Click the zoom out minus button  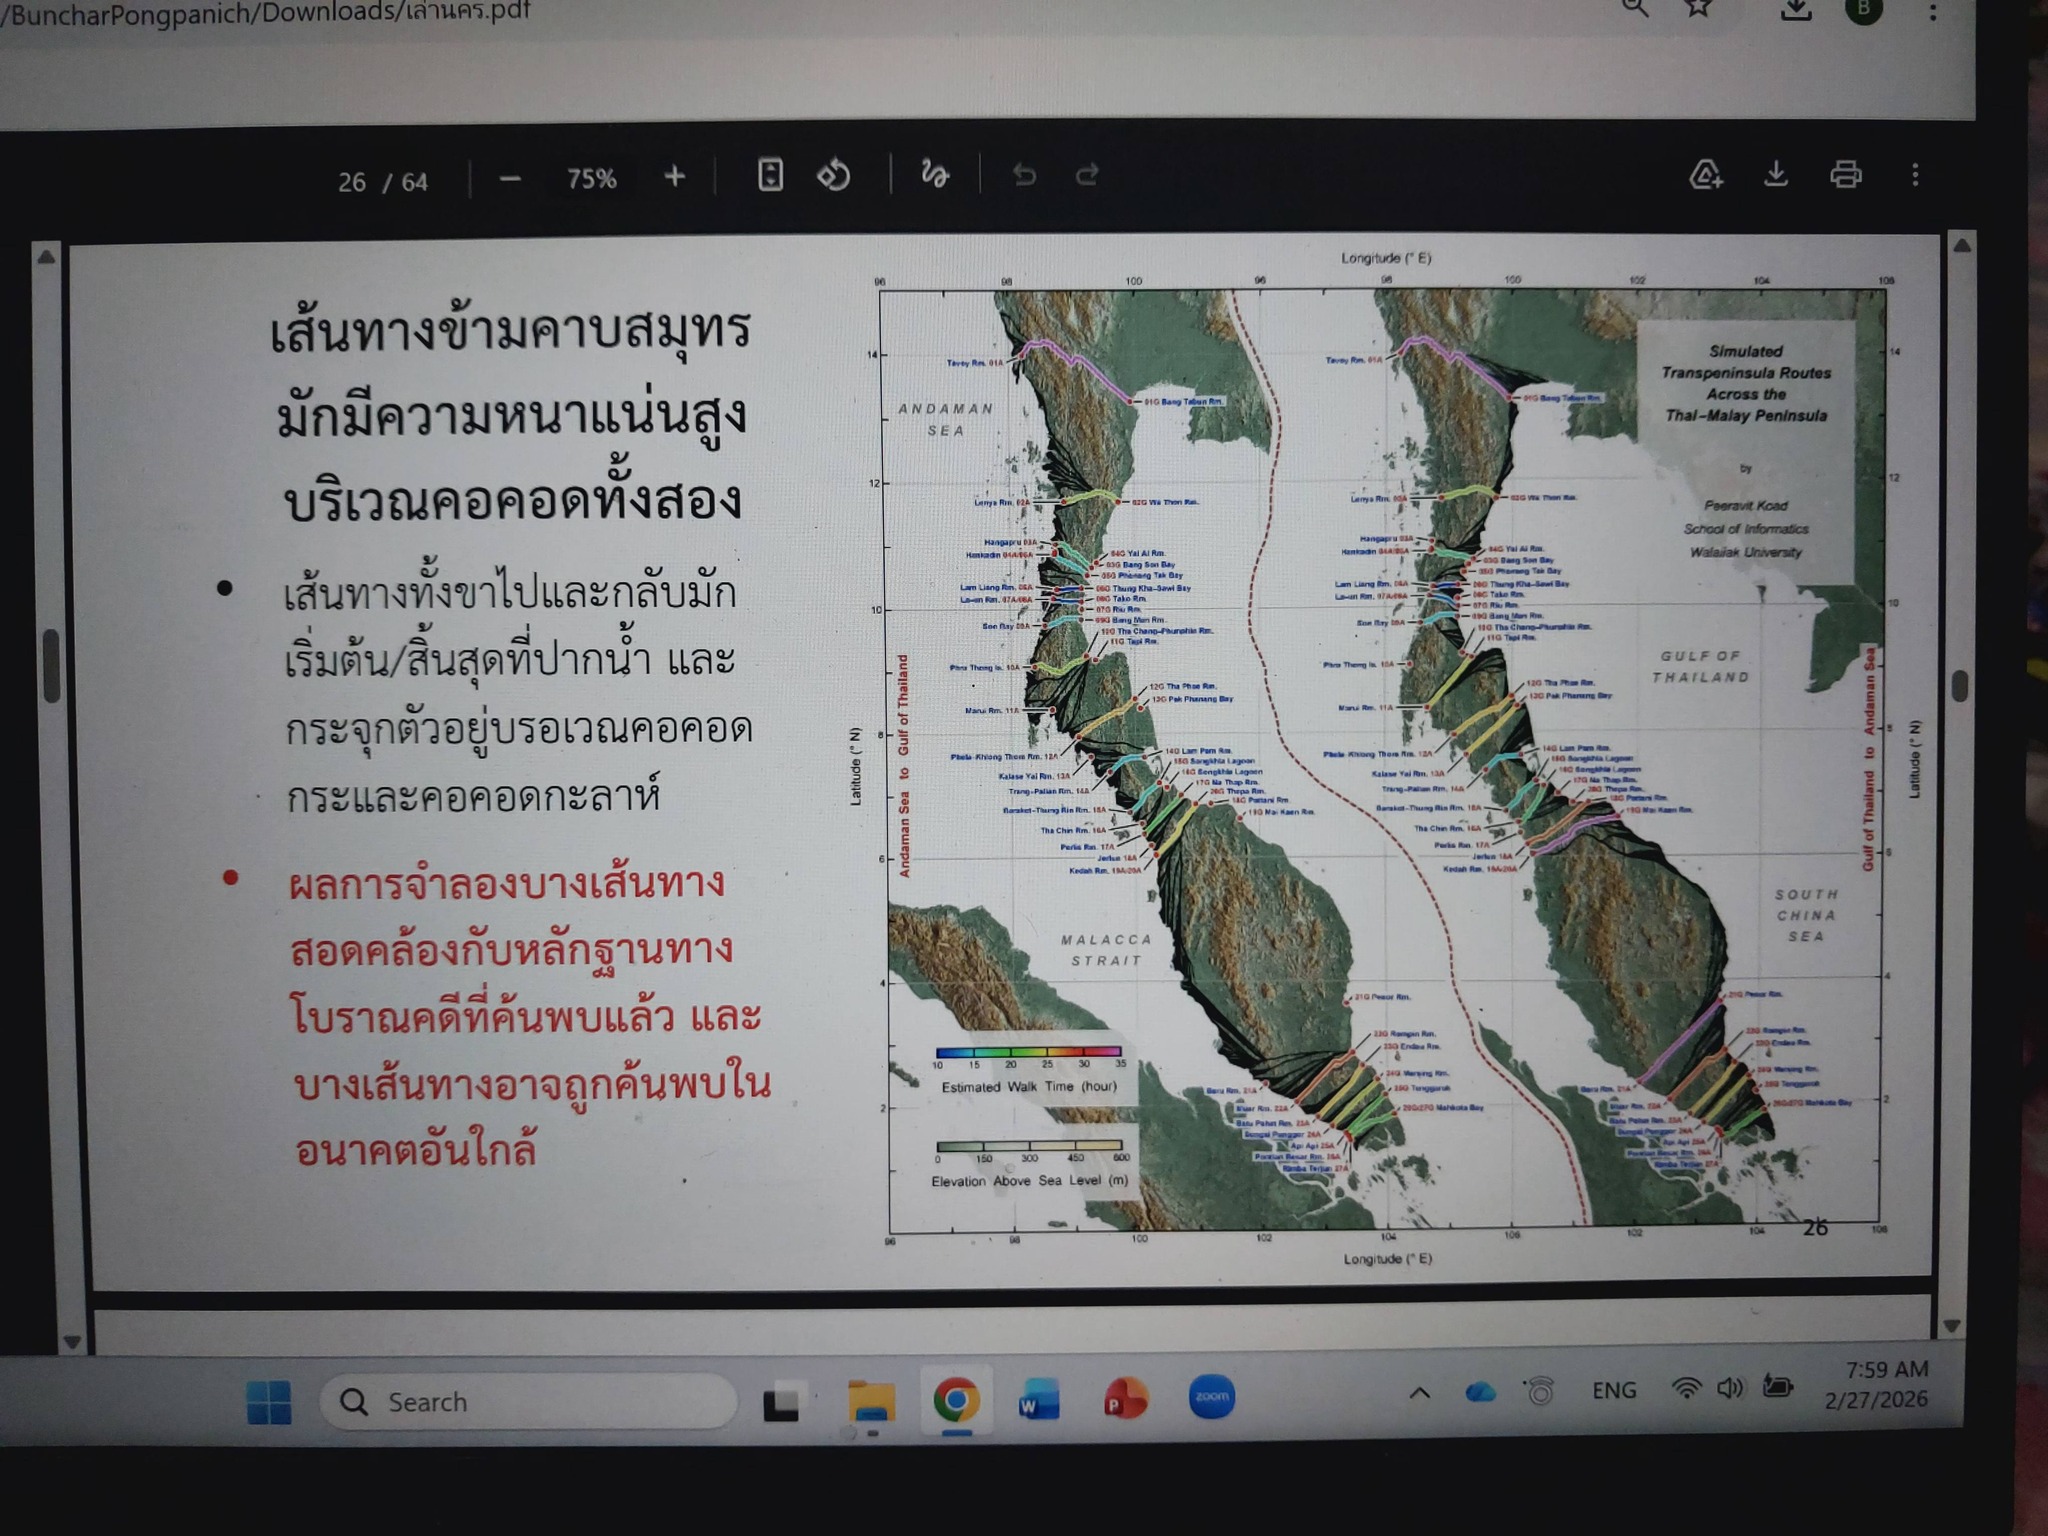click(510, 179)
